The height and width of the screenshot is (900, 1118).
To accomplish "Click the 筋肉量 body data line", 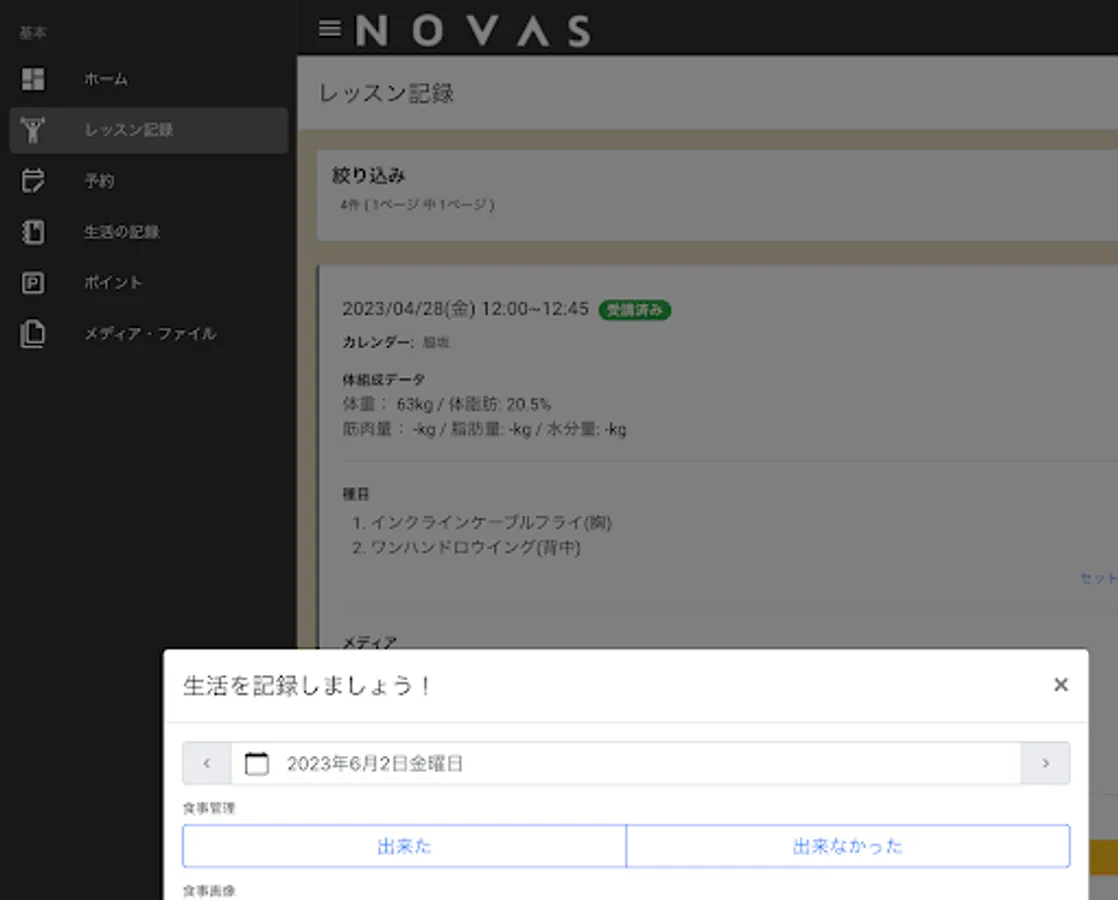I will 484,429.
